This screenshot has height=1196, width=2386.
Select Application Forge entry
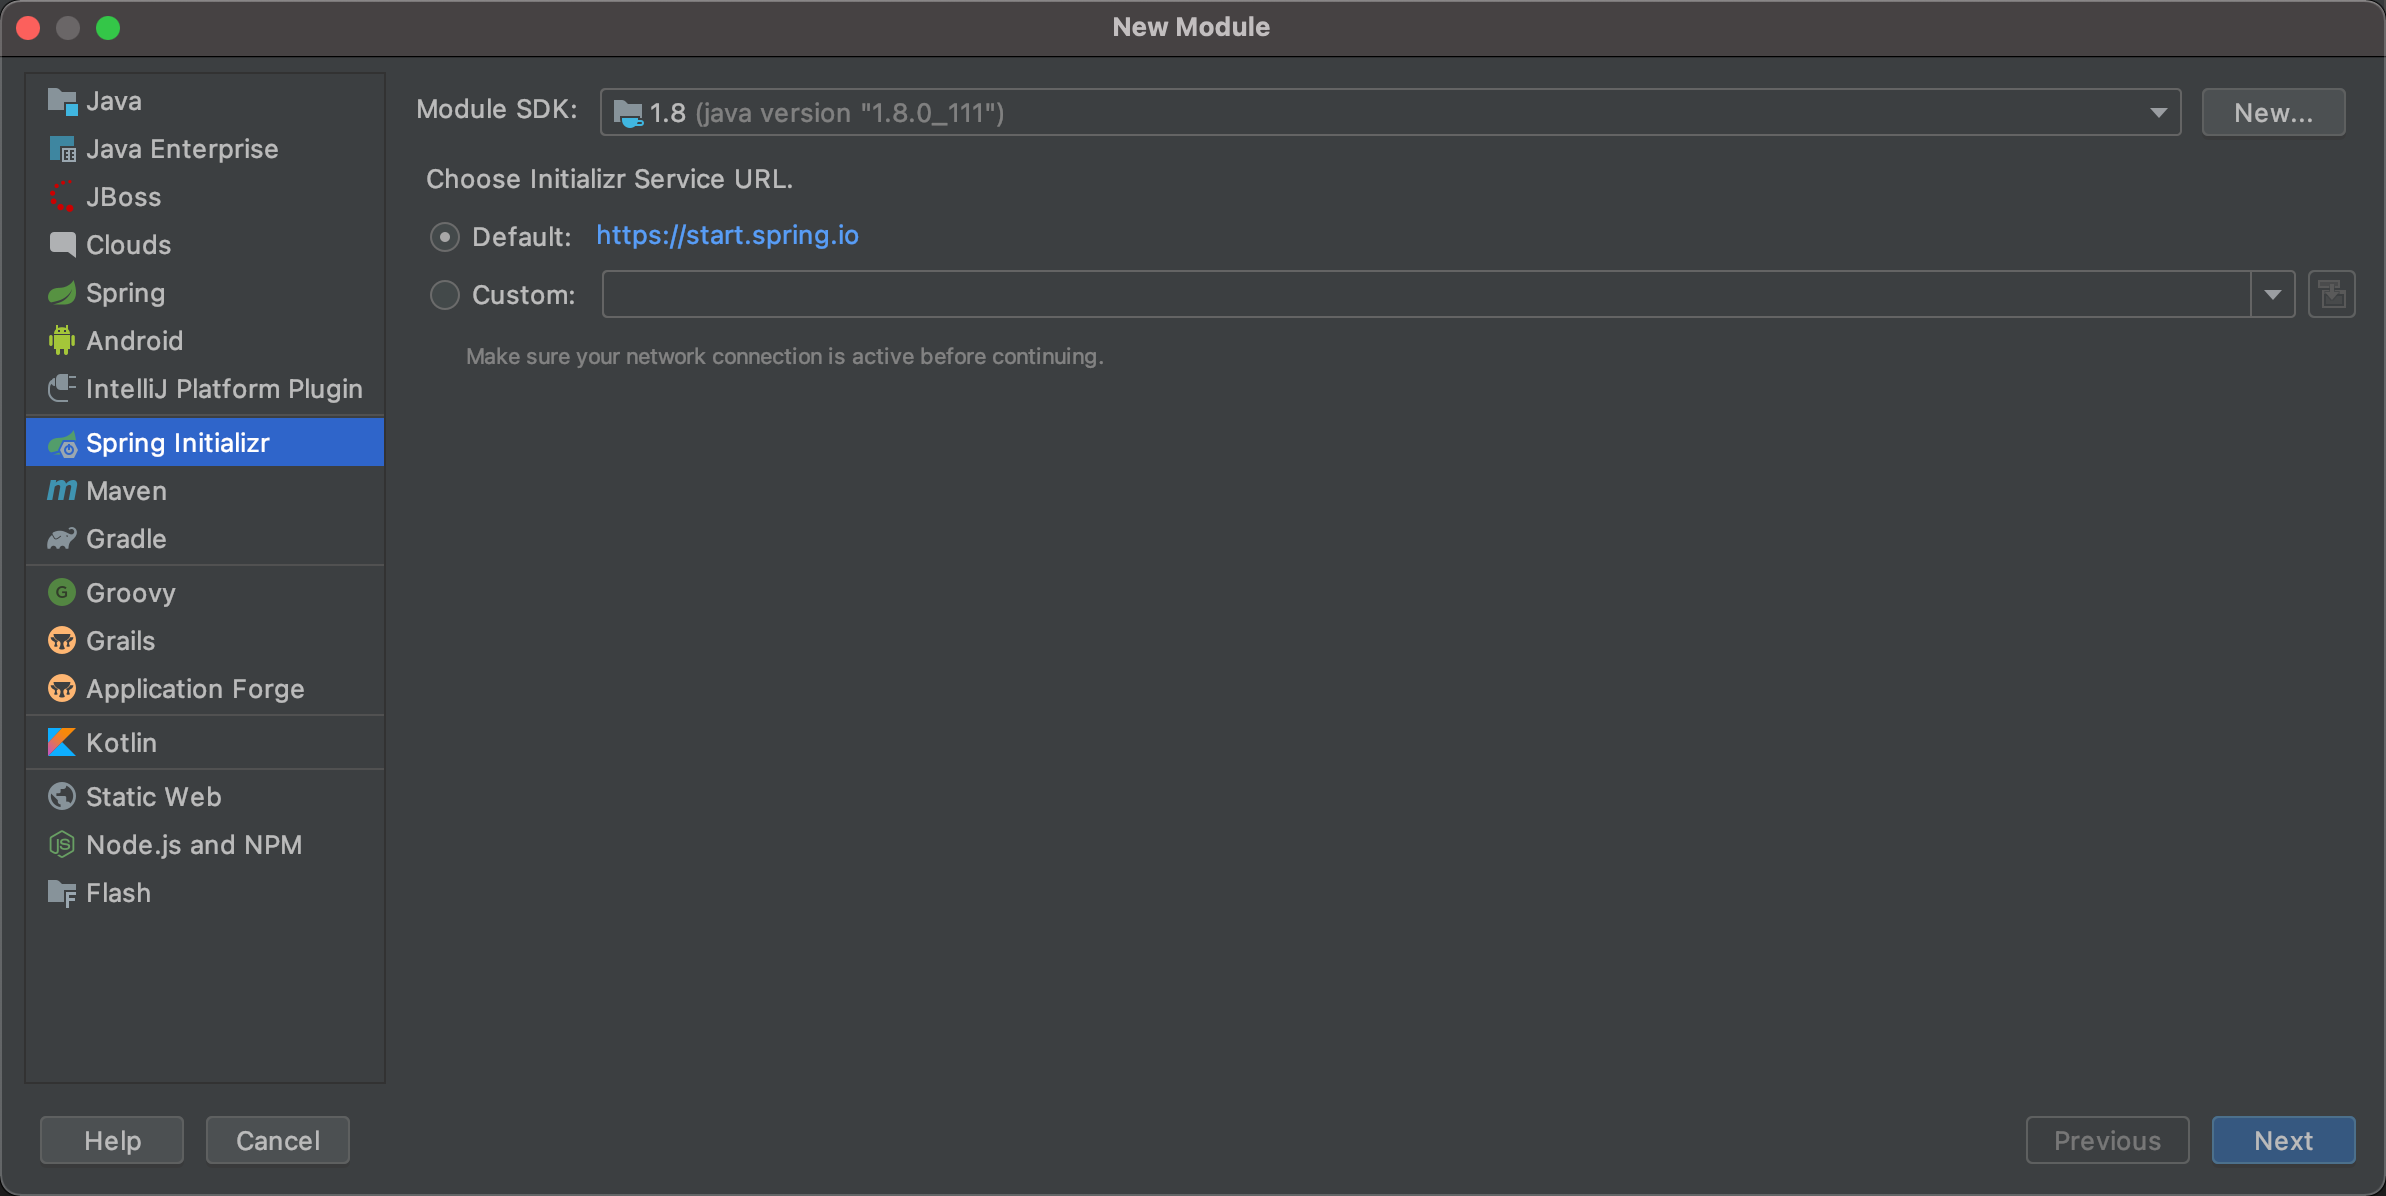(x=205, y=689)
